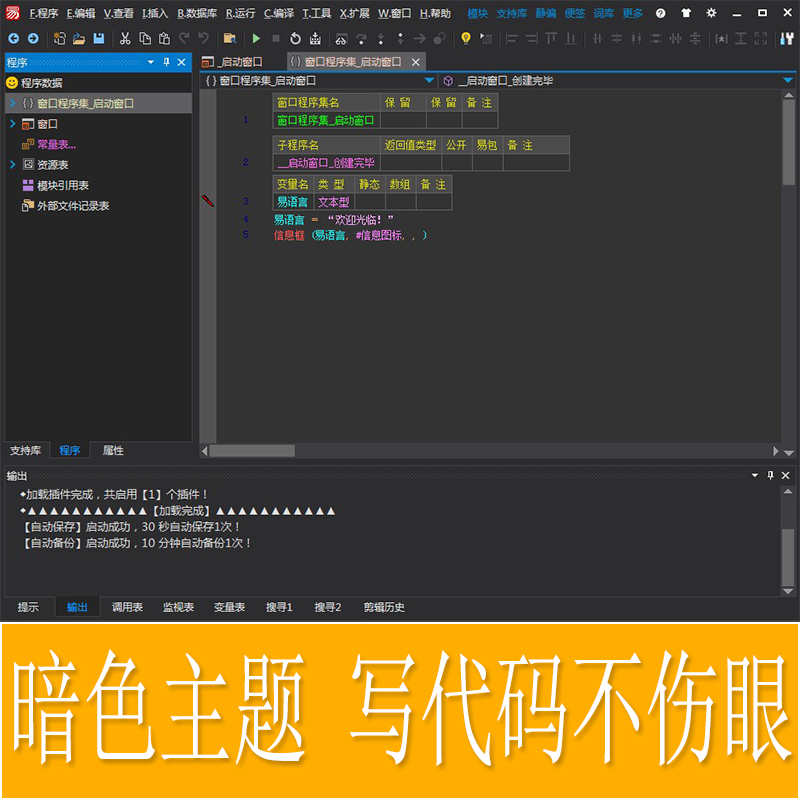The height and width of the screenshot is (800, 800).
Task: Click the align-left layout icon
Action: coord(512,38)
